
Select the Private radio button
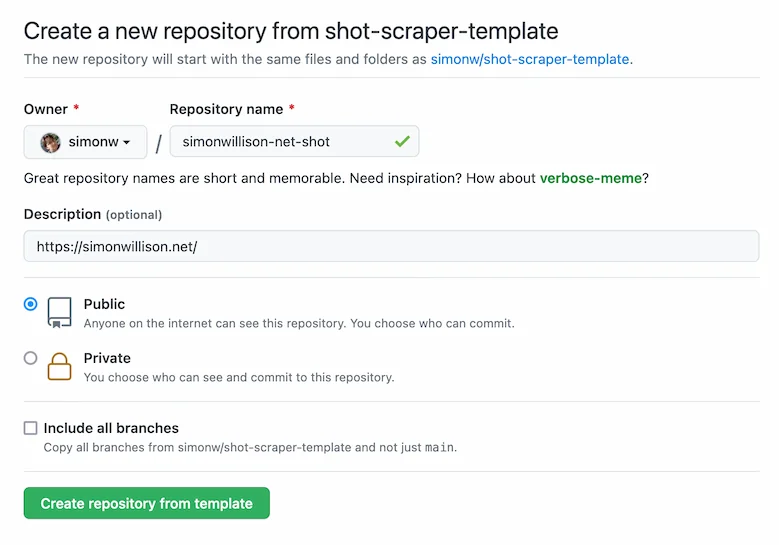(x=31, y=358)
